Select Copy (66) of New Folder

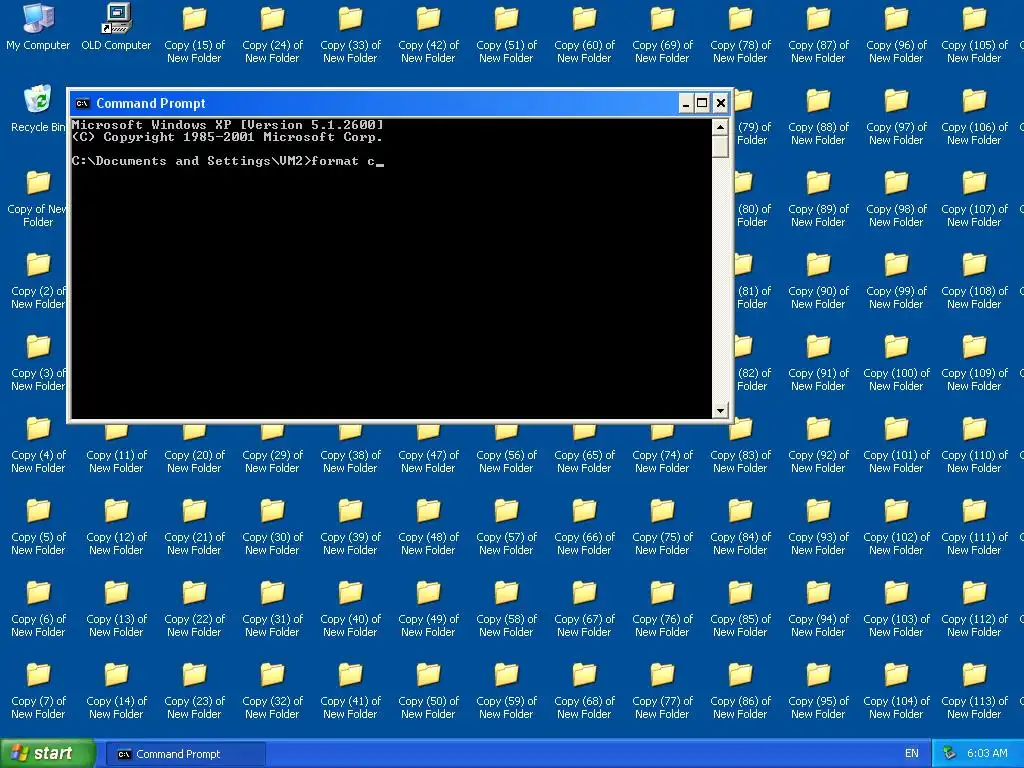[584, 526]
